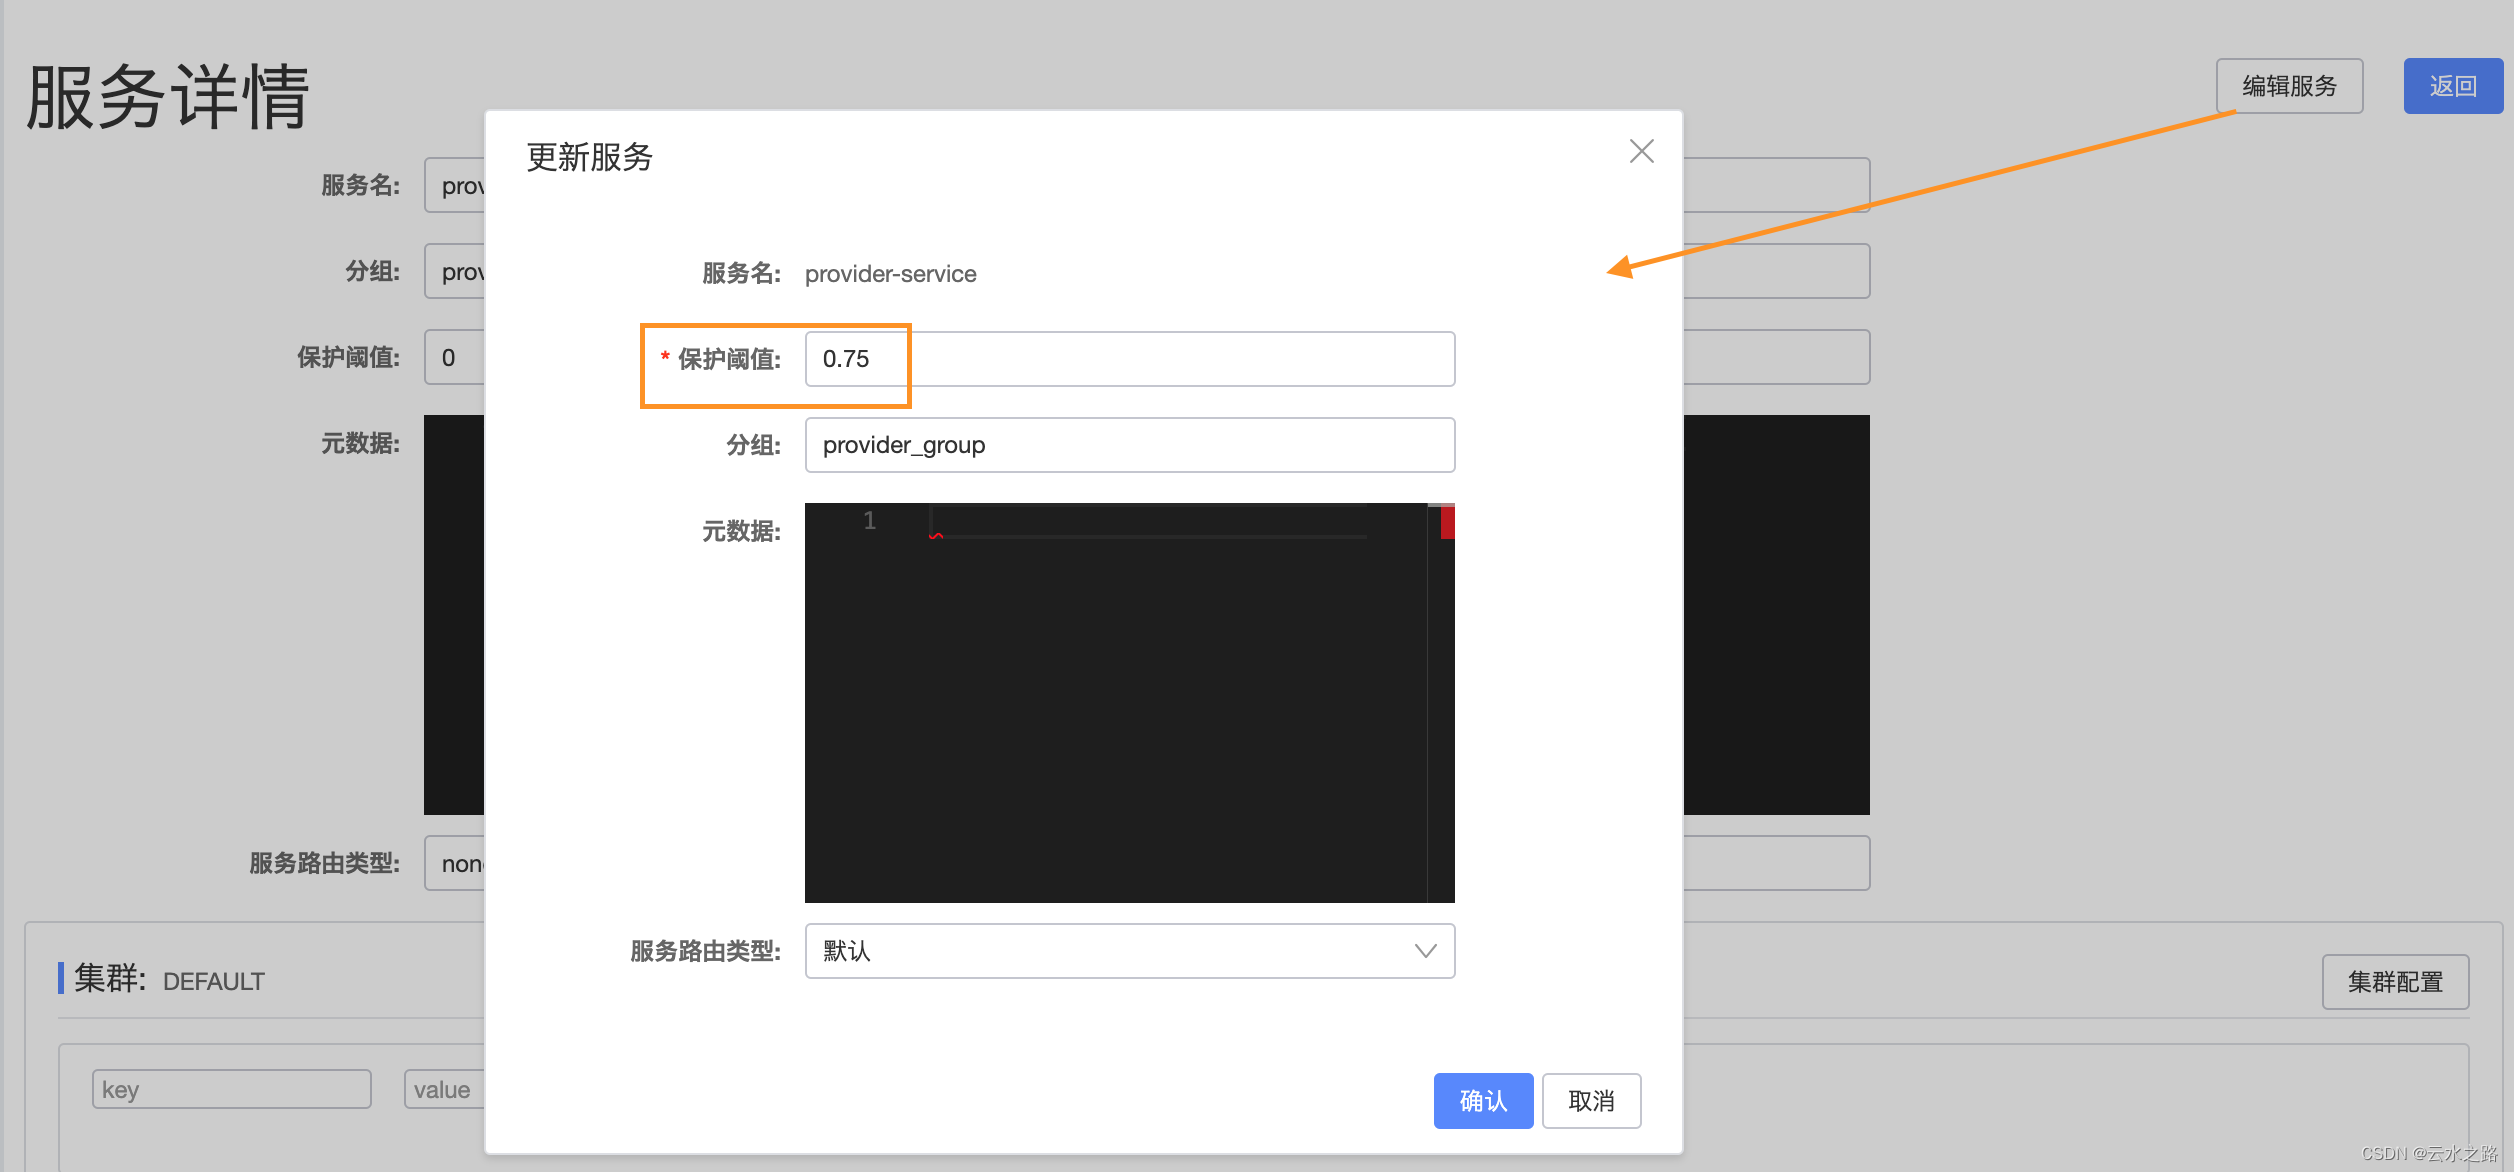Click the background 保护阈值 field showing 0
Image resolution: width=2514 pixels, height=1172 pixels.
coord(455,357)
